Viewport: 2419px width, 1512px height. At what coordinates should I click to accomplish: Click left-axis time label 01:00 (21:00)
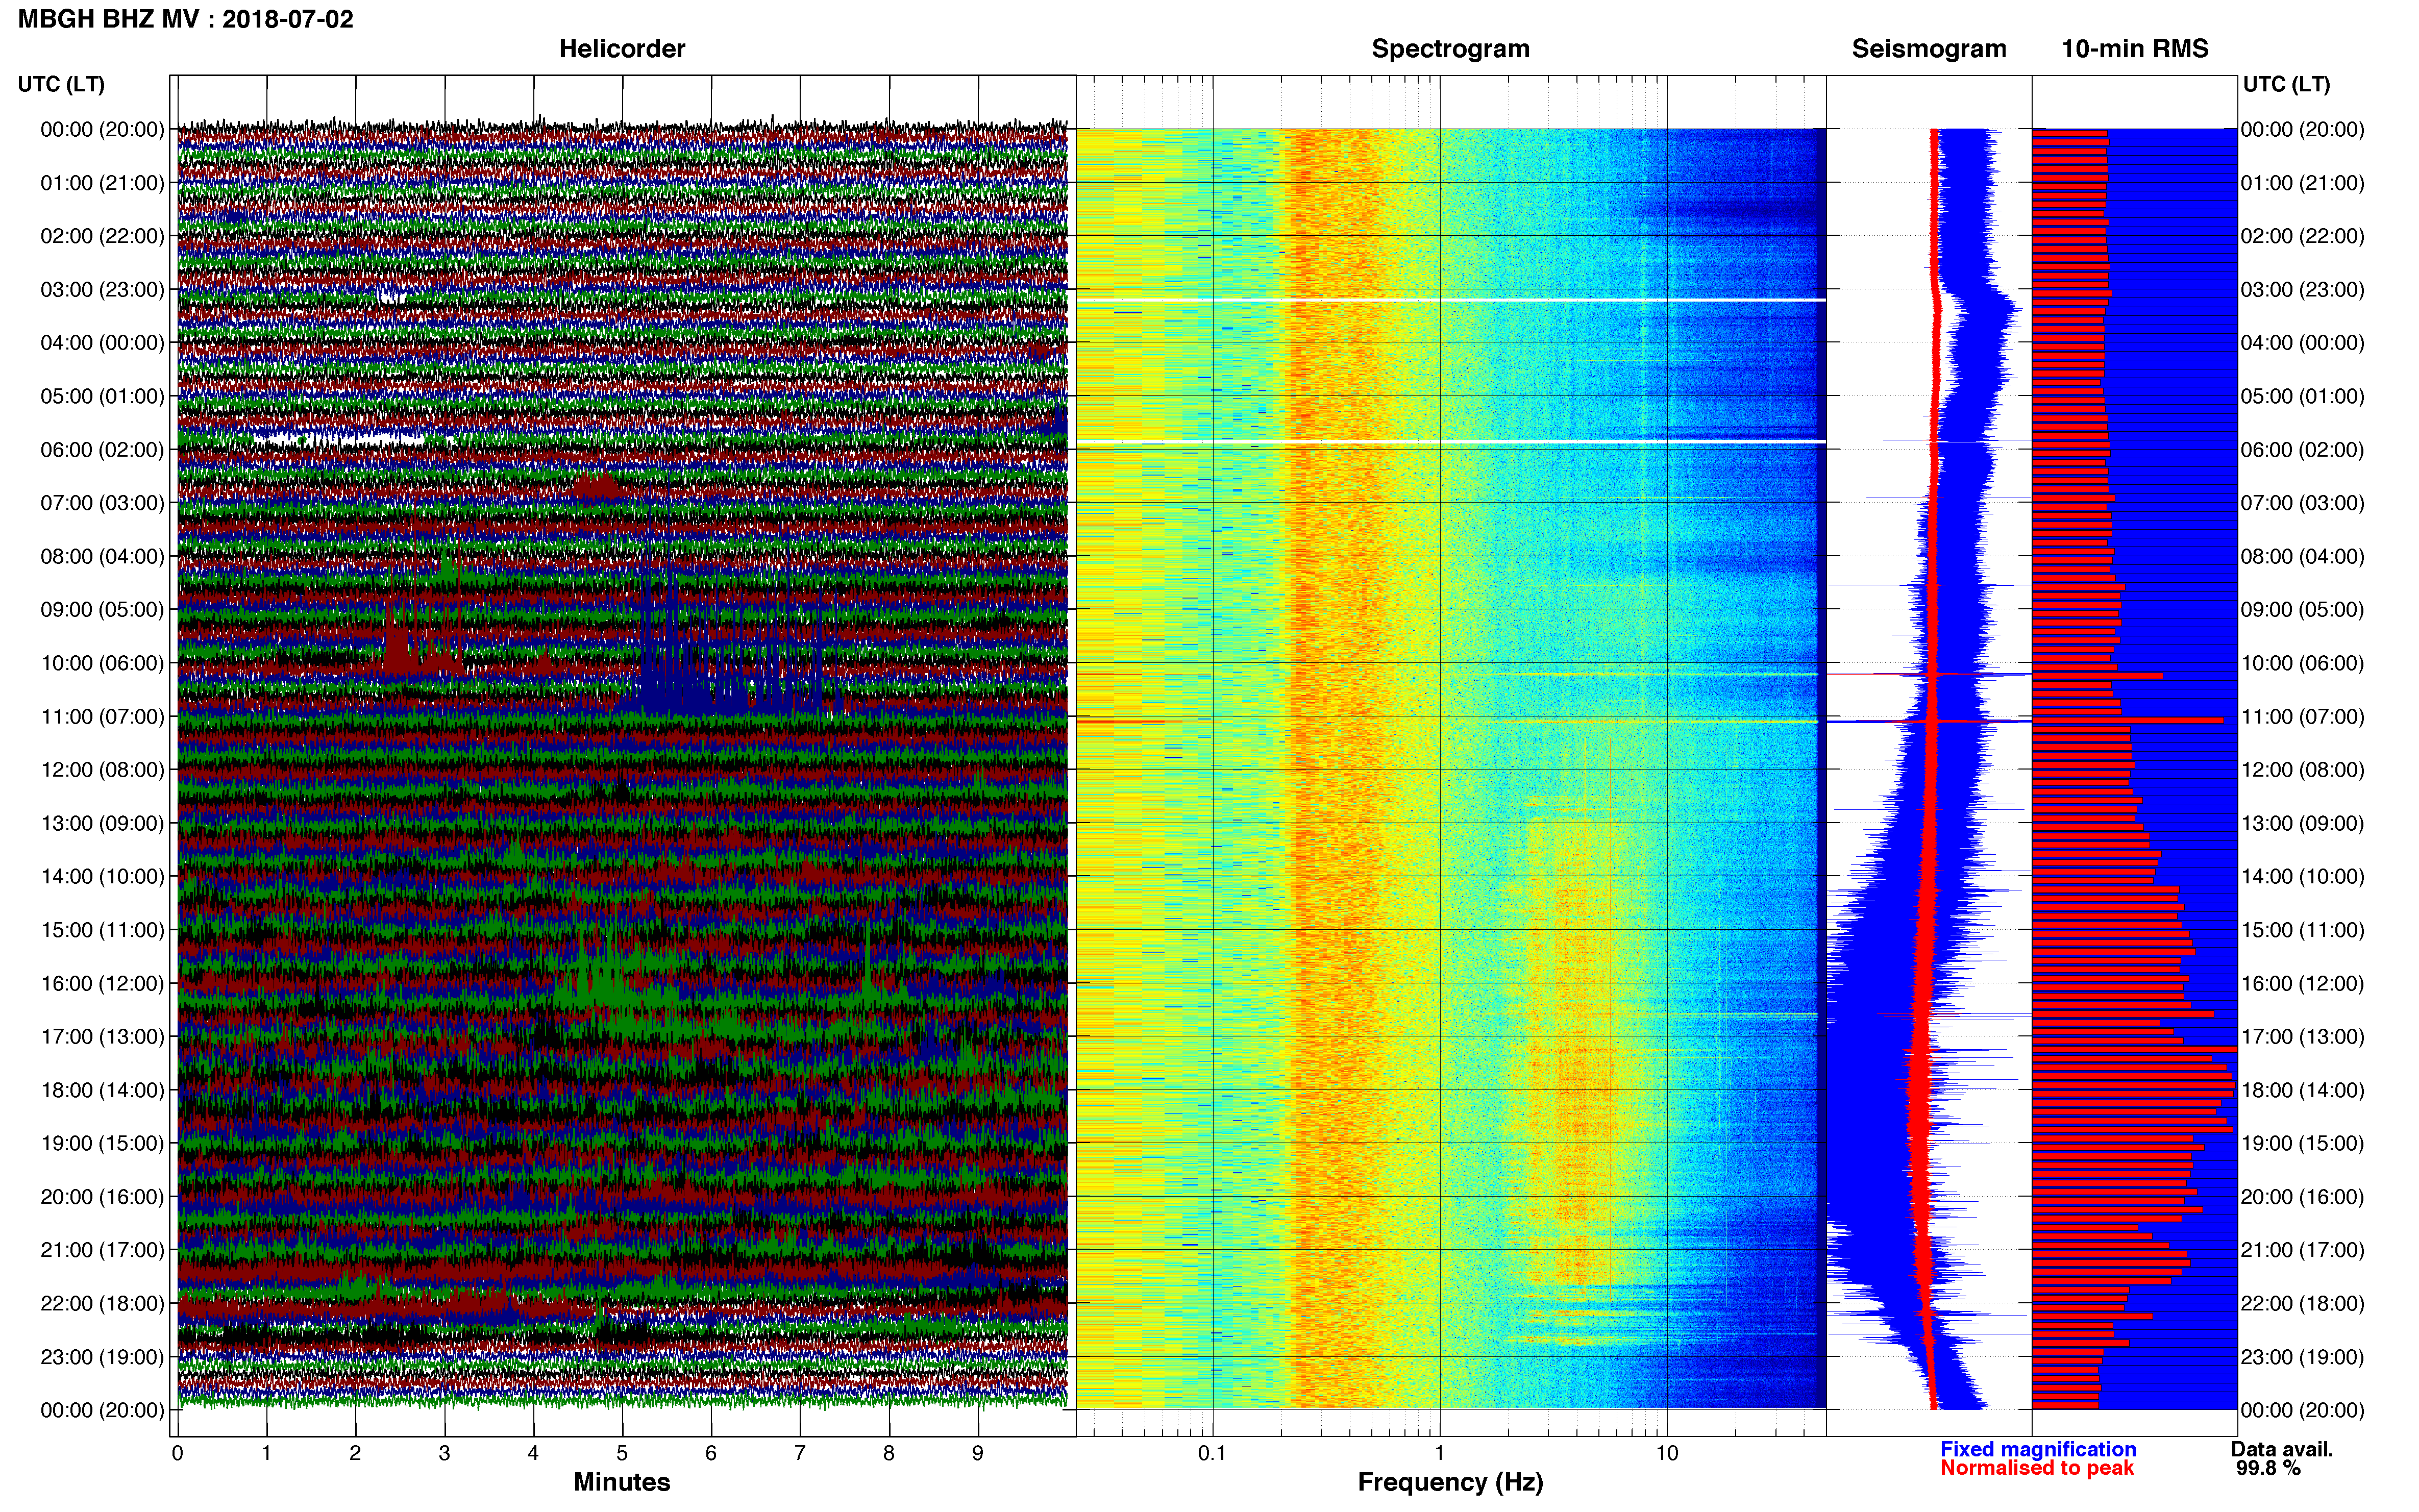(102, 183)
